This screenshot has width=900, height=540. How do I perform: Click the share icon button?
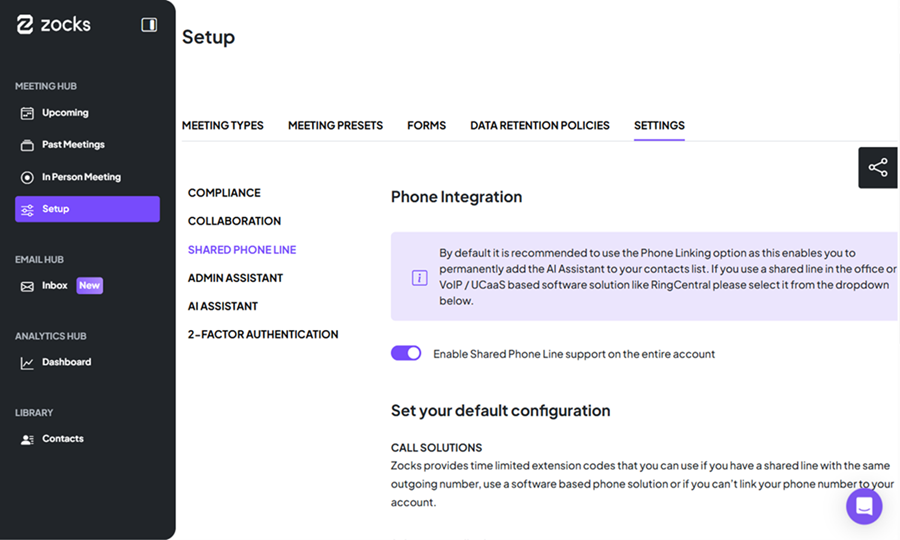pos(878,168)
